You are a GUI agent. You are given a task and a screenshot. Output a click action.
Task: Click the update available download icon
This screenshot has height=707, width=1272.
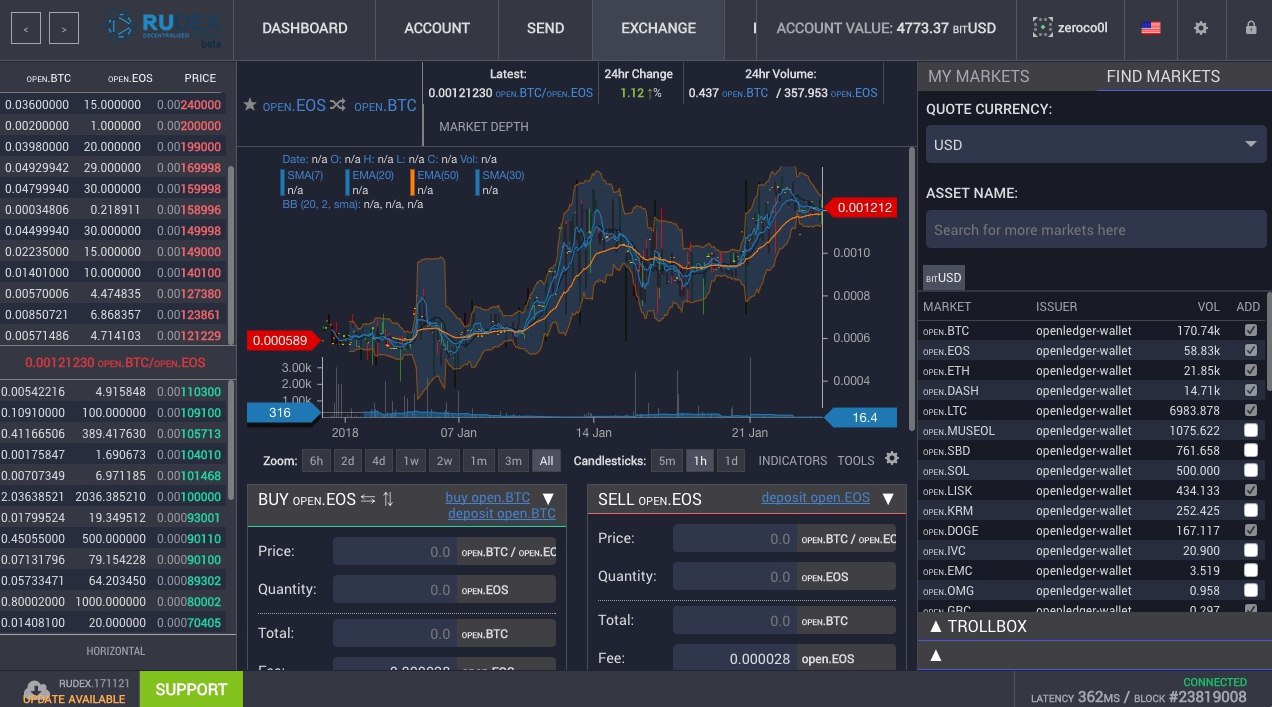coord(37,690)
